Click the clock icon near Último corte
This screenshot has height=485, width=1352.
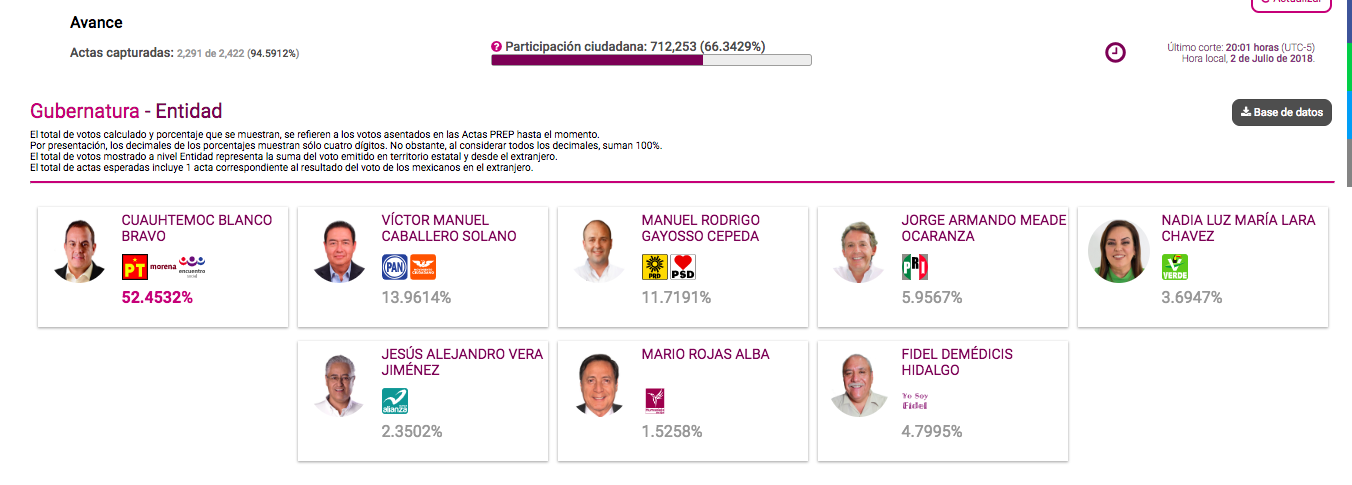[1115, 53]
